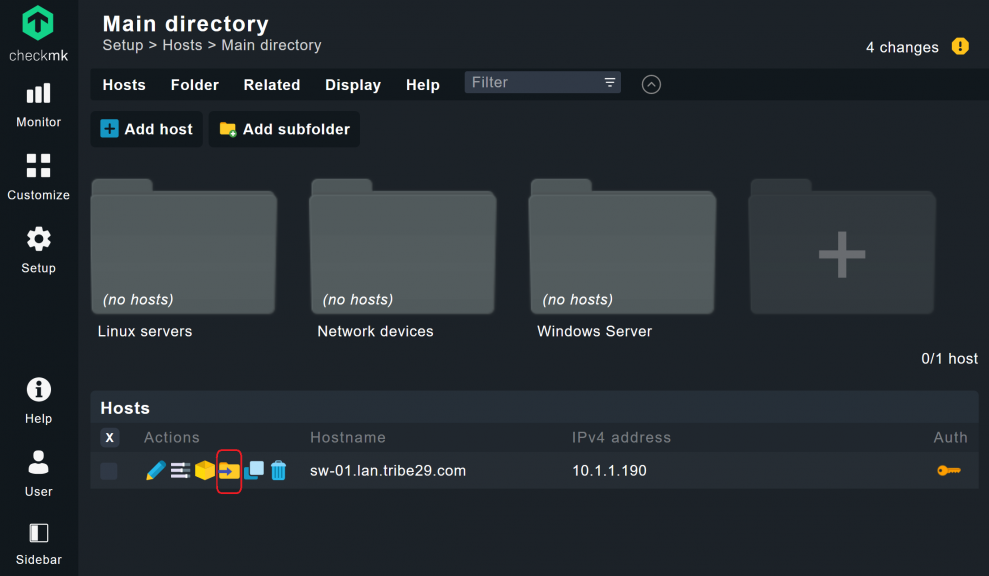This screenshot has height=576, width=989.
Task: Open the Setup gear in sidebar
Action: click(38, 249)
